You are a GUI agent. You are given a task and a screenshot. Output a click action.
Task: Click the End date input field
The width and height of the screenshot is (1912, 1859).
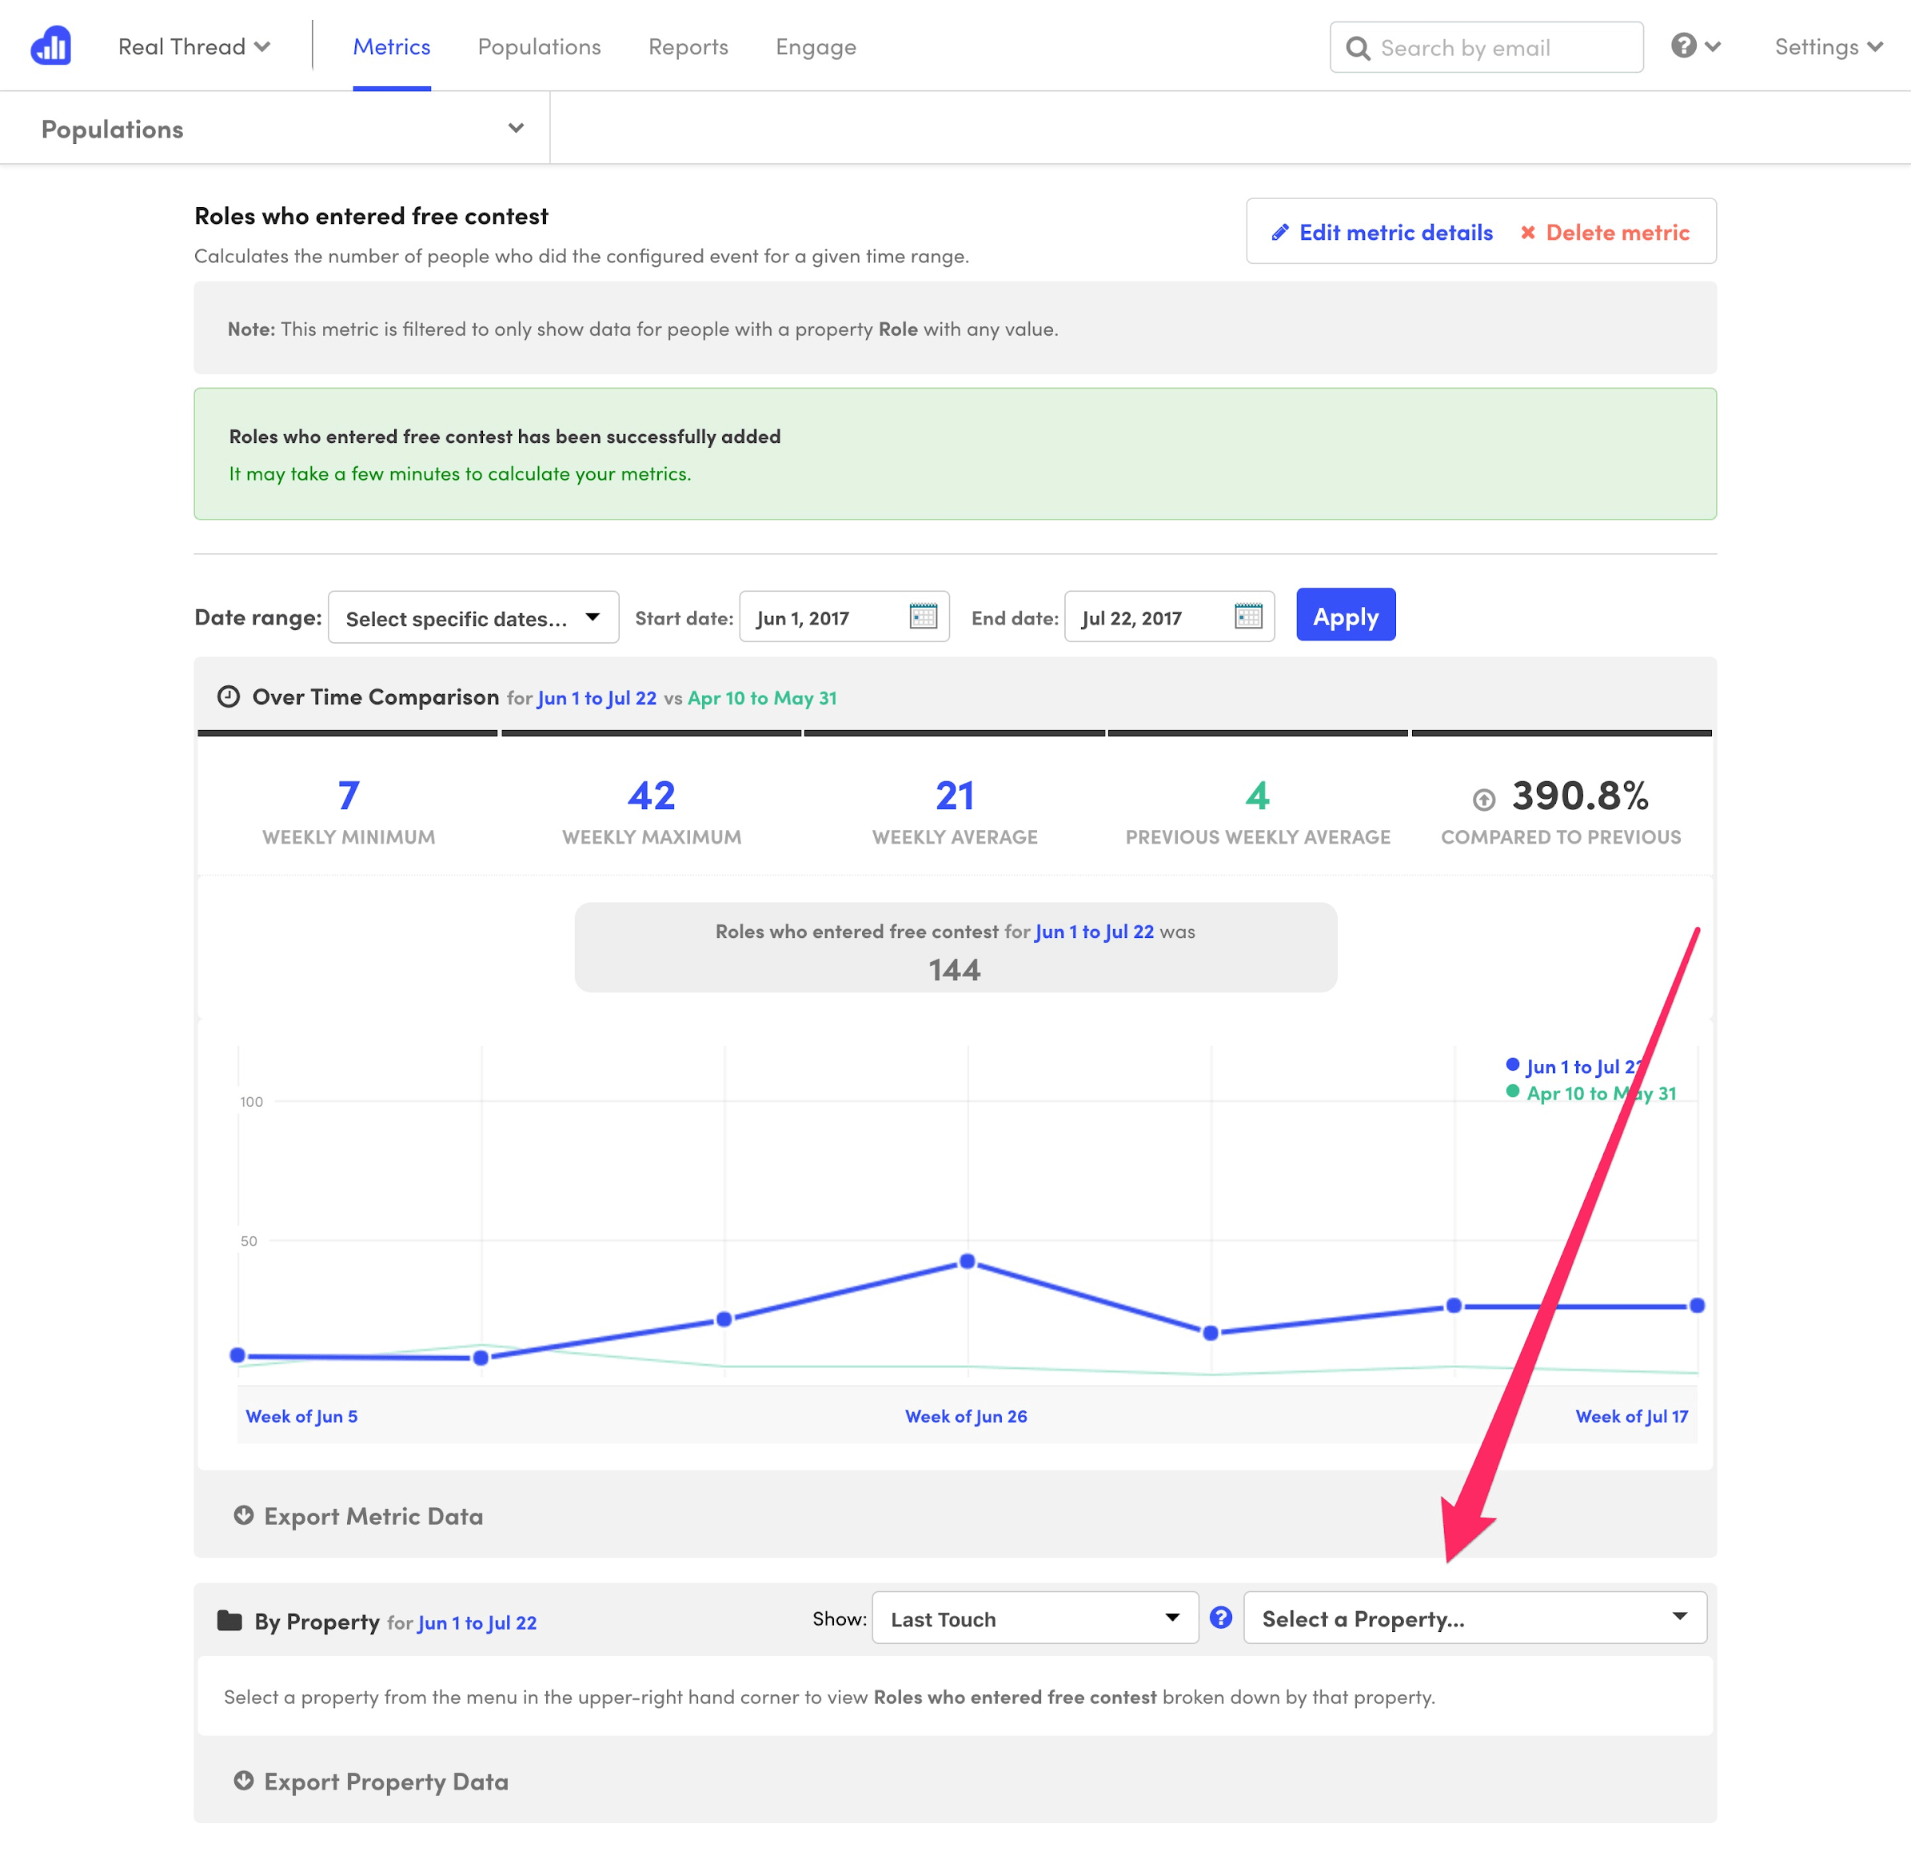coord(1169,617)
